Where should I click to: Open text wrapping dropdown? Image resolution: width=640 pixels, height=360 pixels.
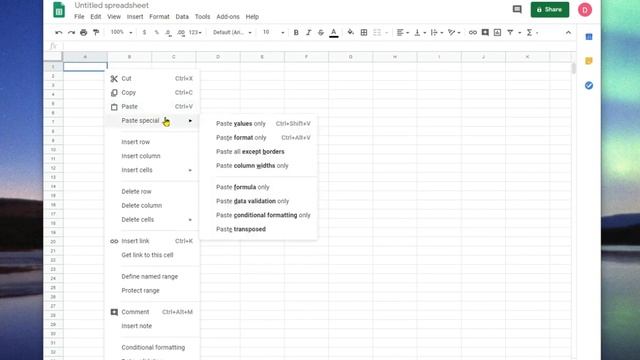[437, 33]
